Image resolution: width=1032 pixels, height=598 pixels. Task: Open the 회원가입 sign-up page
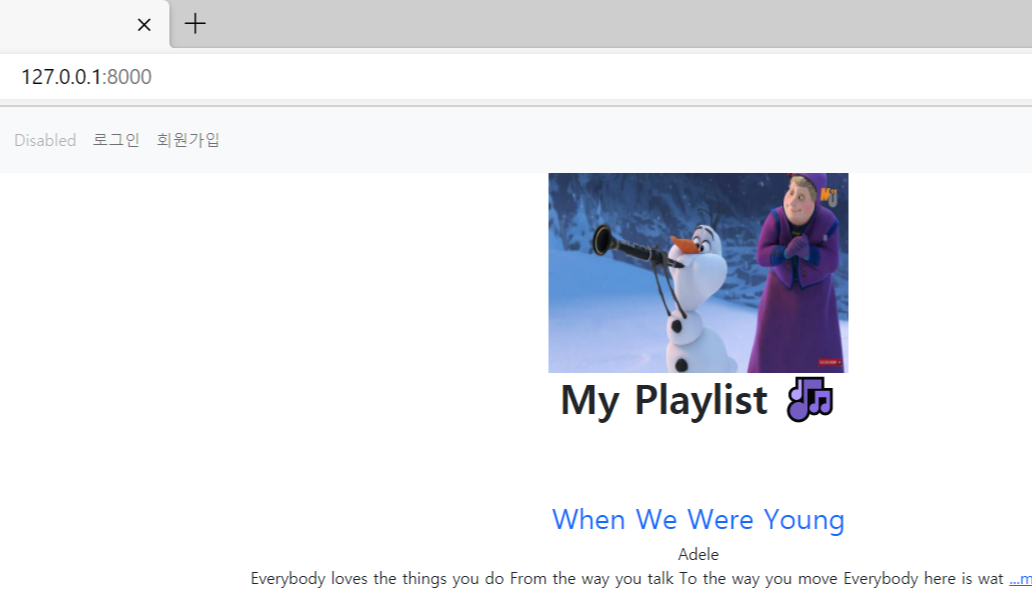(x=188, y=140)
